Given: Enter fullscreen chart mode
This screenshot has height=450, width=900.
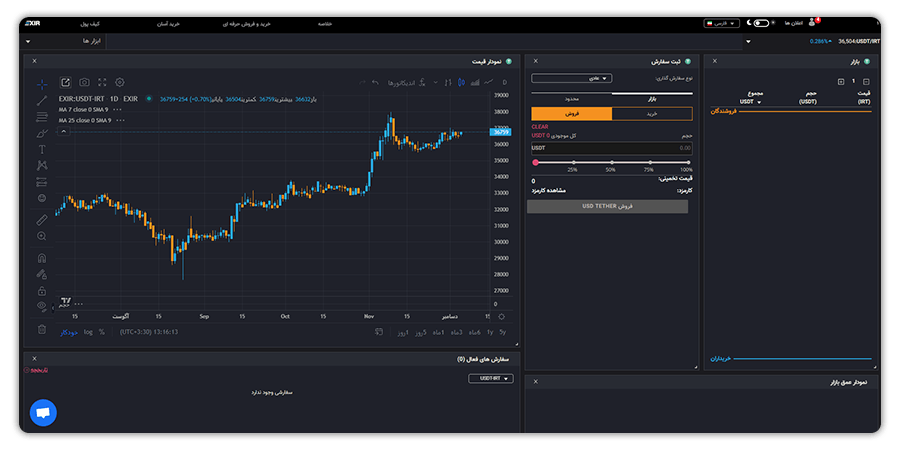Looking at the screenshot, I should click(102, 82).
